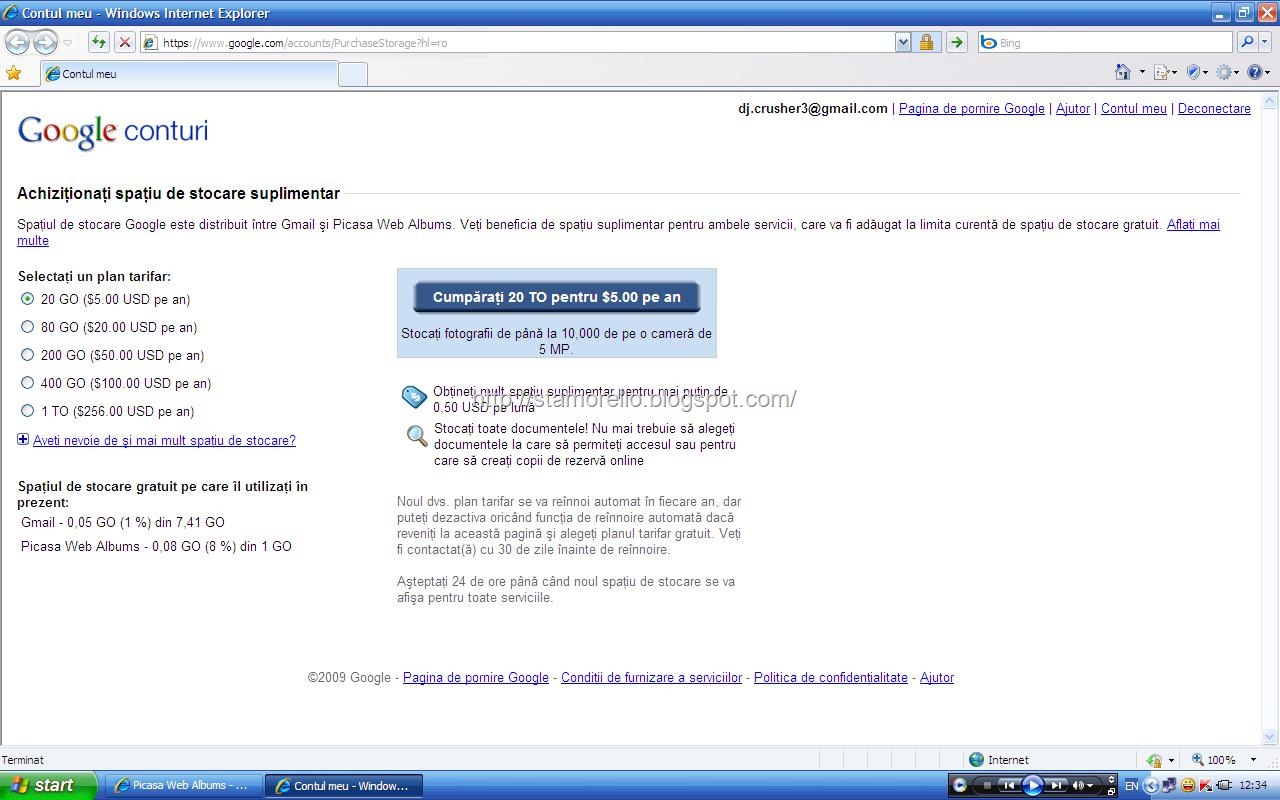Click the Refresh page icon
Screen dimensions: 1280x800
tap(98, 42)
